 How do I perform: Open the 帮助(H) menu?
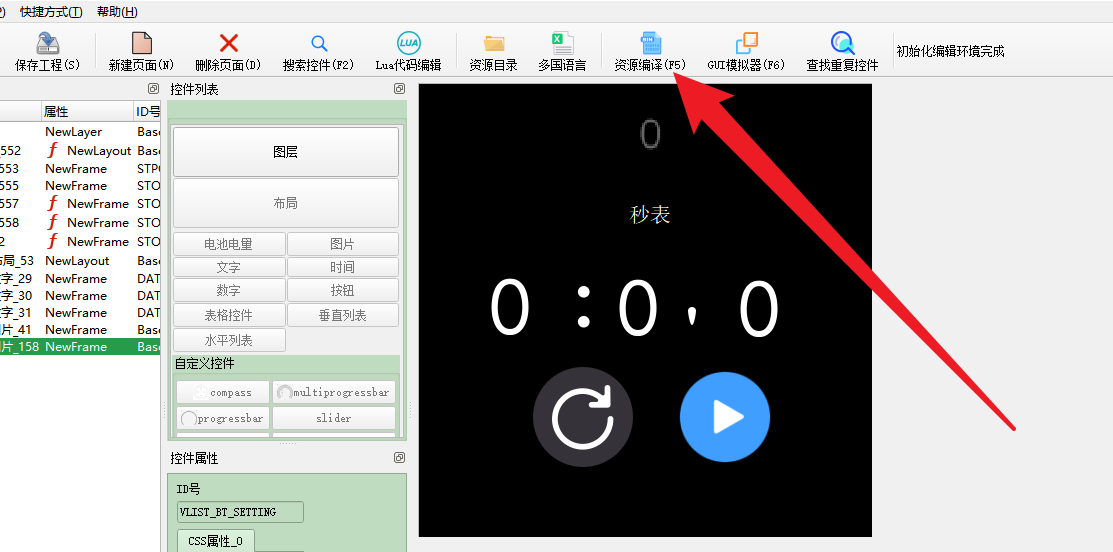coord(117,12)
